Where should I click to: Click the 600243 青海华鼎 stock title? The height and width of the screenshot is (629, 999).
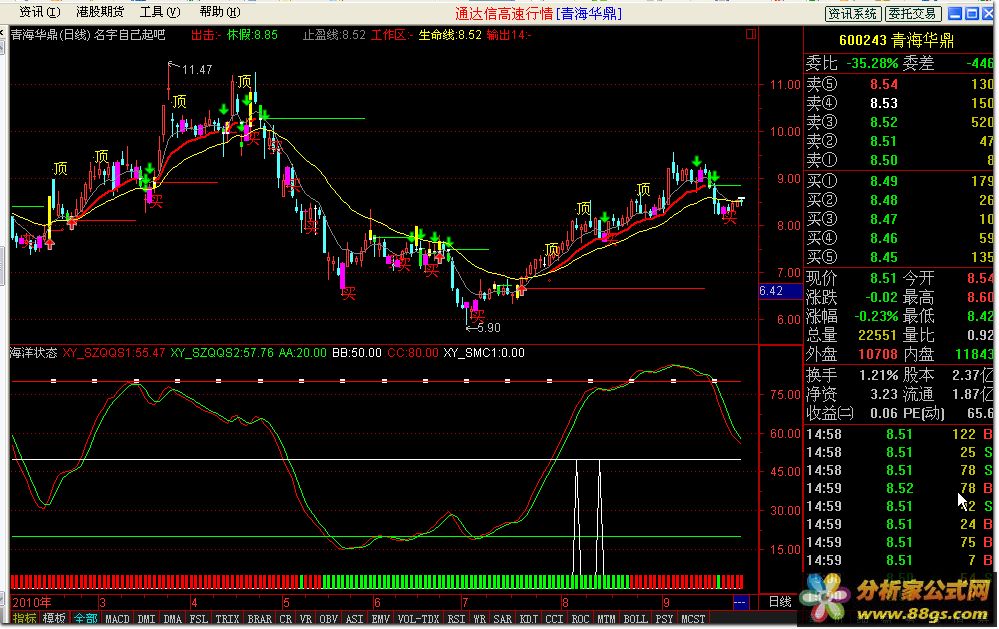click(x=896, y=40)
